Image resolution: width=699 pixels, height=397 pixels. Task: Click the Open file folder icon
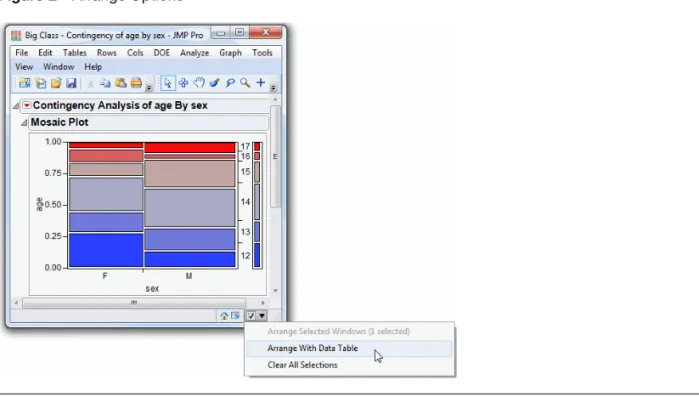click(x=56, y=83)
